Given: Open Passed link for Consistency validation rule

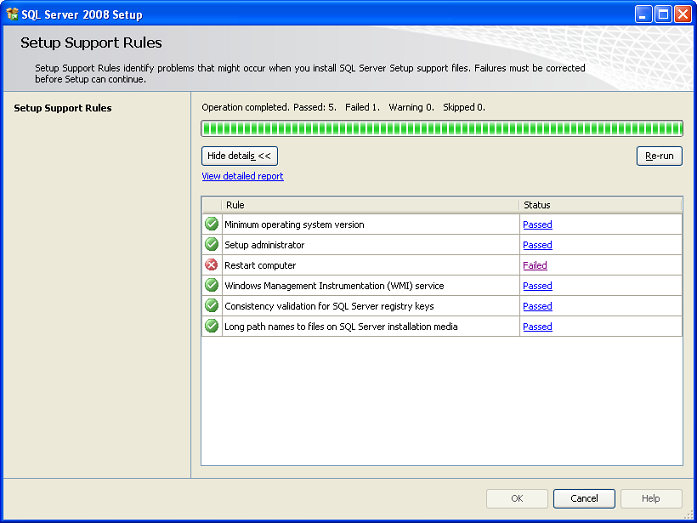Looking at the screenshot, I should 537,306.
